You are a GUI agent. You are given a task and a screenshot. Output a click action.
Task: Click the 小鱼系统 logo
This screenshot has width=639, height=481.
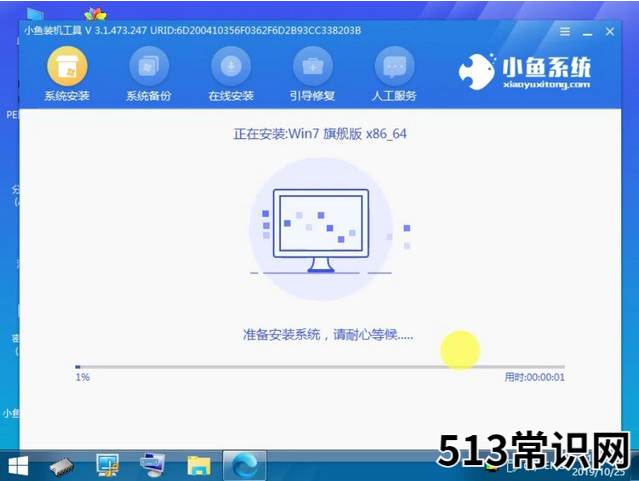pyautogui.click(x=525, y=72)
